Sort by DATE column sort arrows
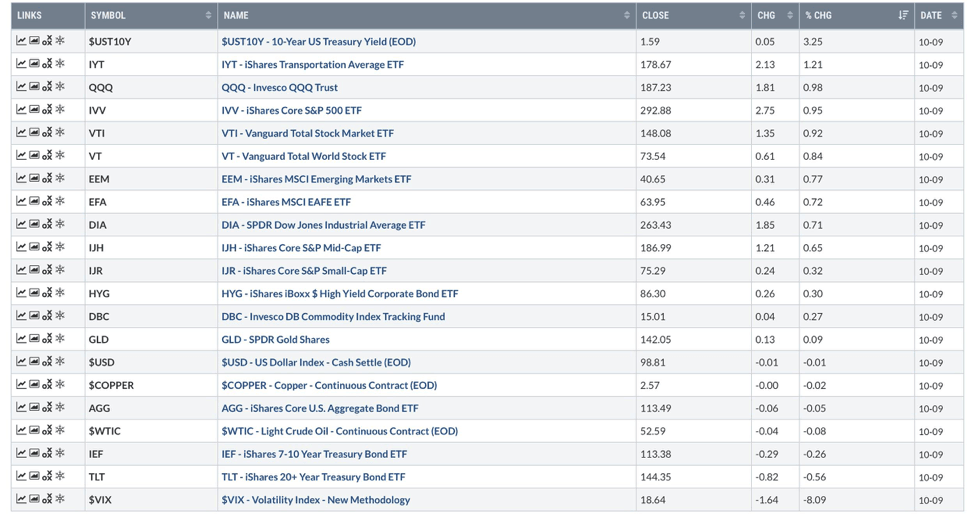Image resolution: width=974 pixels, height=514 pixels. (954, 15)
